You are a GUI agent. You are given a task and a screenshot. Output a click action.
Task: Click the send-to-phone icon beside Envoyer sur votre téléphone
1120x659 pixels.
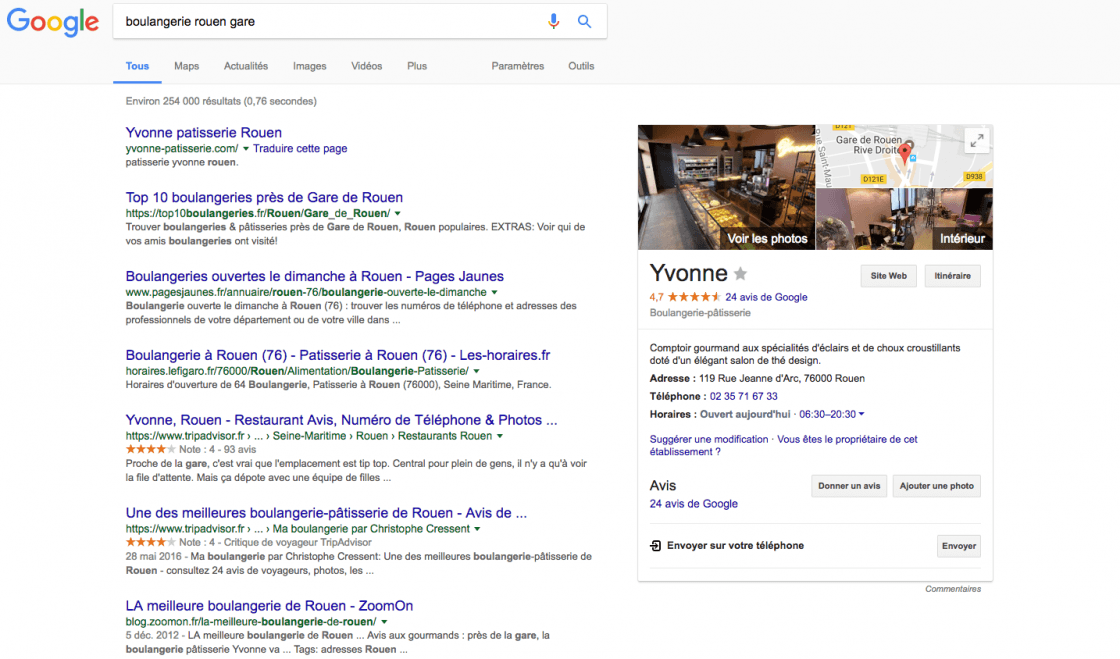[655, 545]
